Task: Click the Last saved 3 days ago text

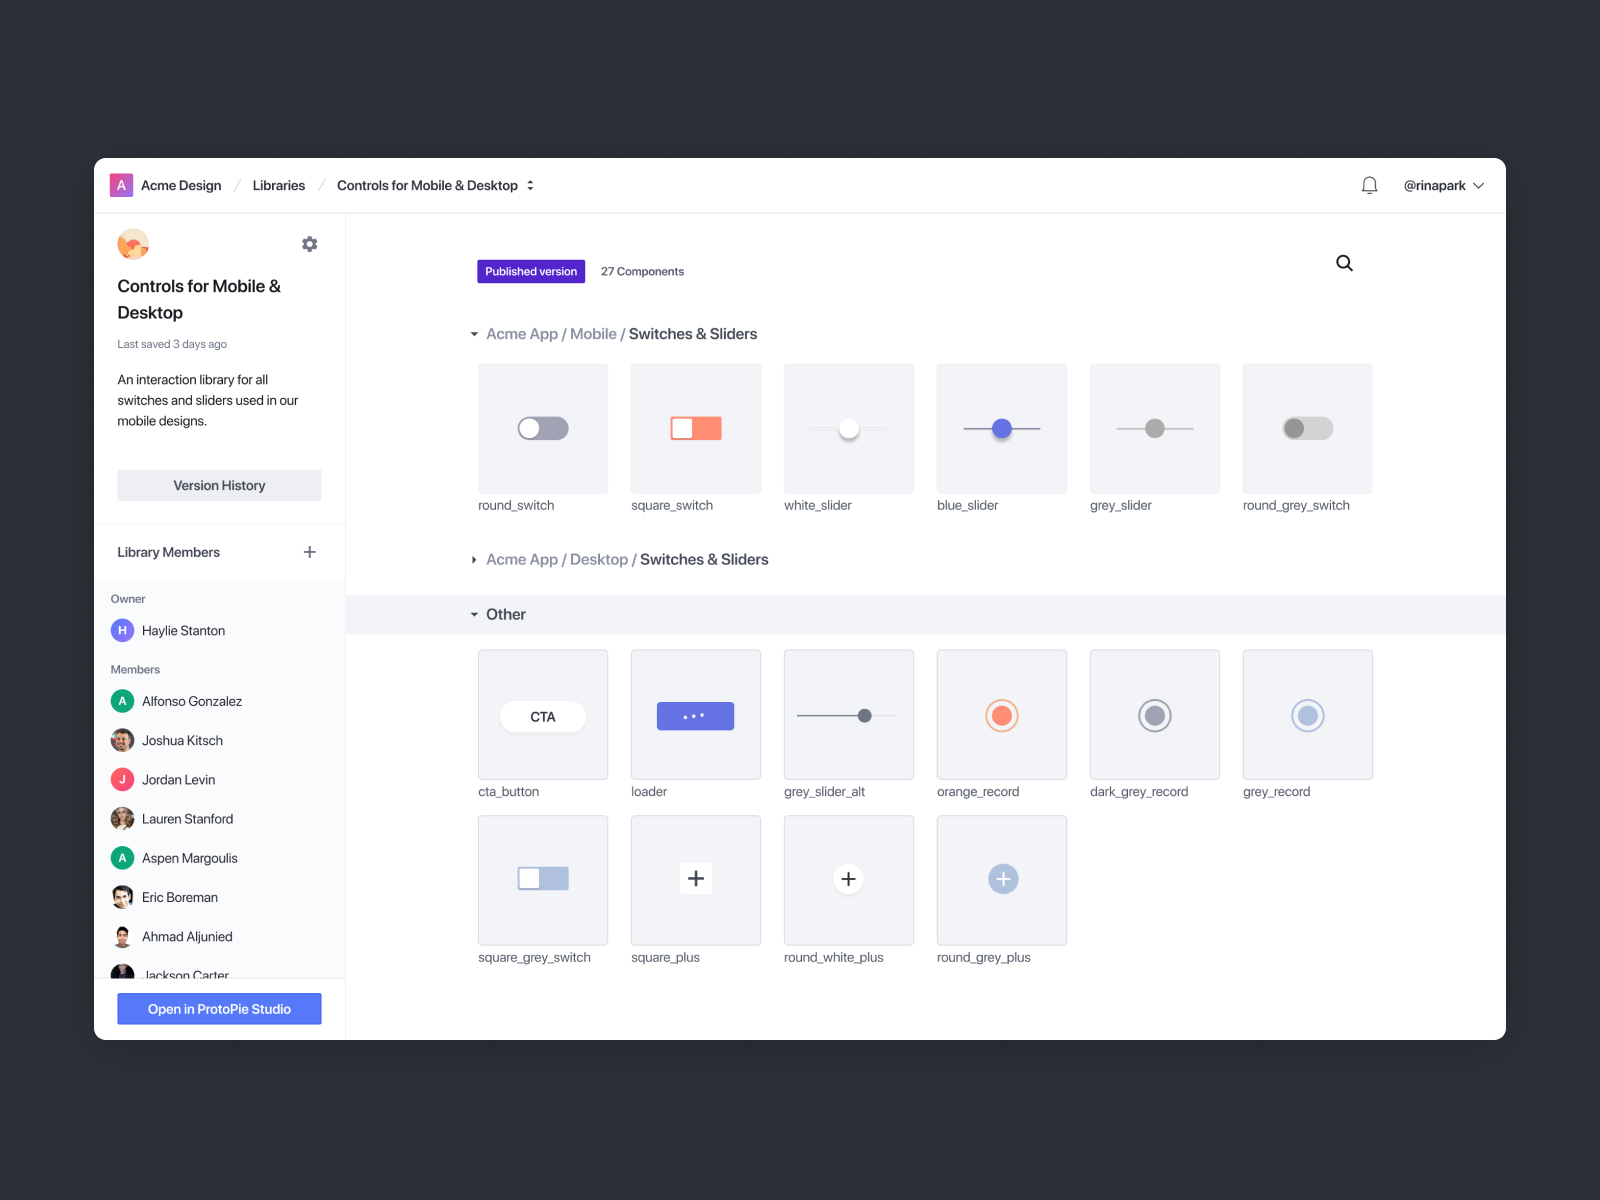Action: (172, 344)
